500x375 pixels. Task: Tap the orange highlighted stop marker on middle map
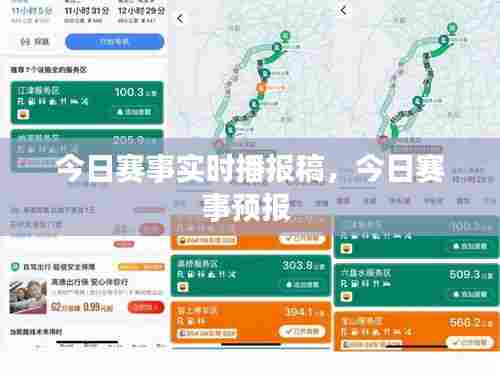tap(262, 88)
